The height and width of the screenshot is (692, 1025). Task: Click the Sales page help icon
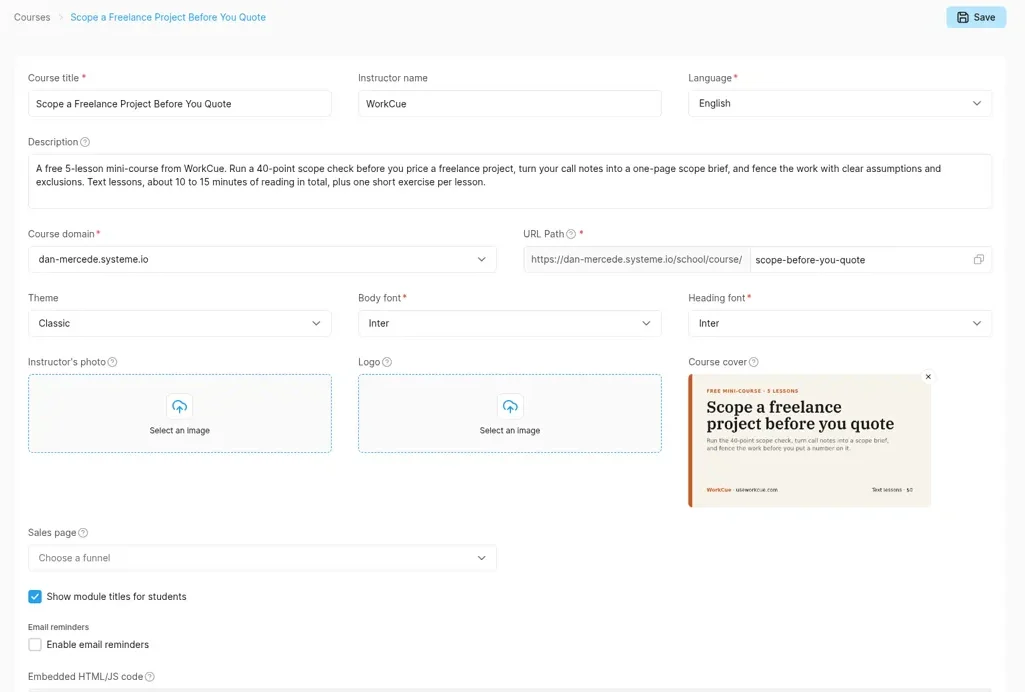tap(83, 533)
